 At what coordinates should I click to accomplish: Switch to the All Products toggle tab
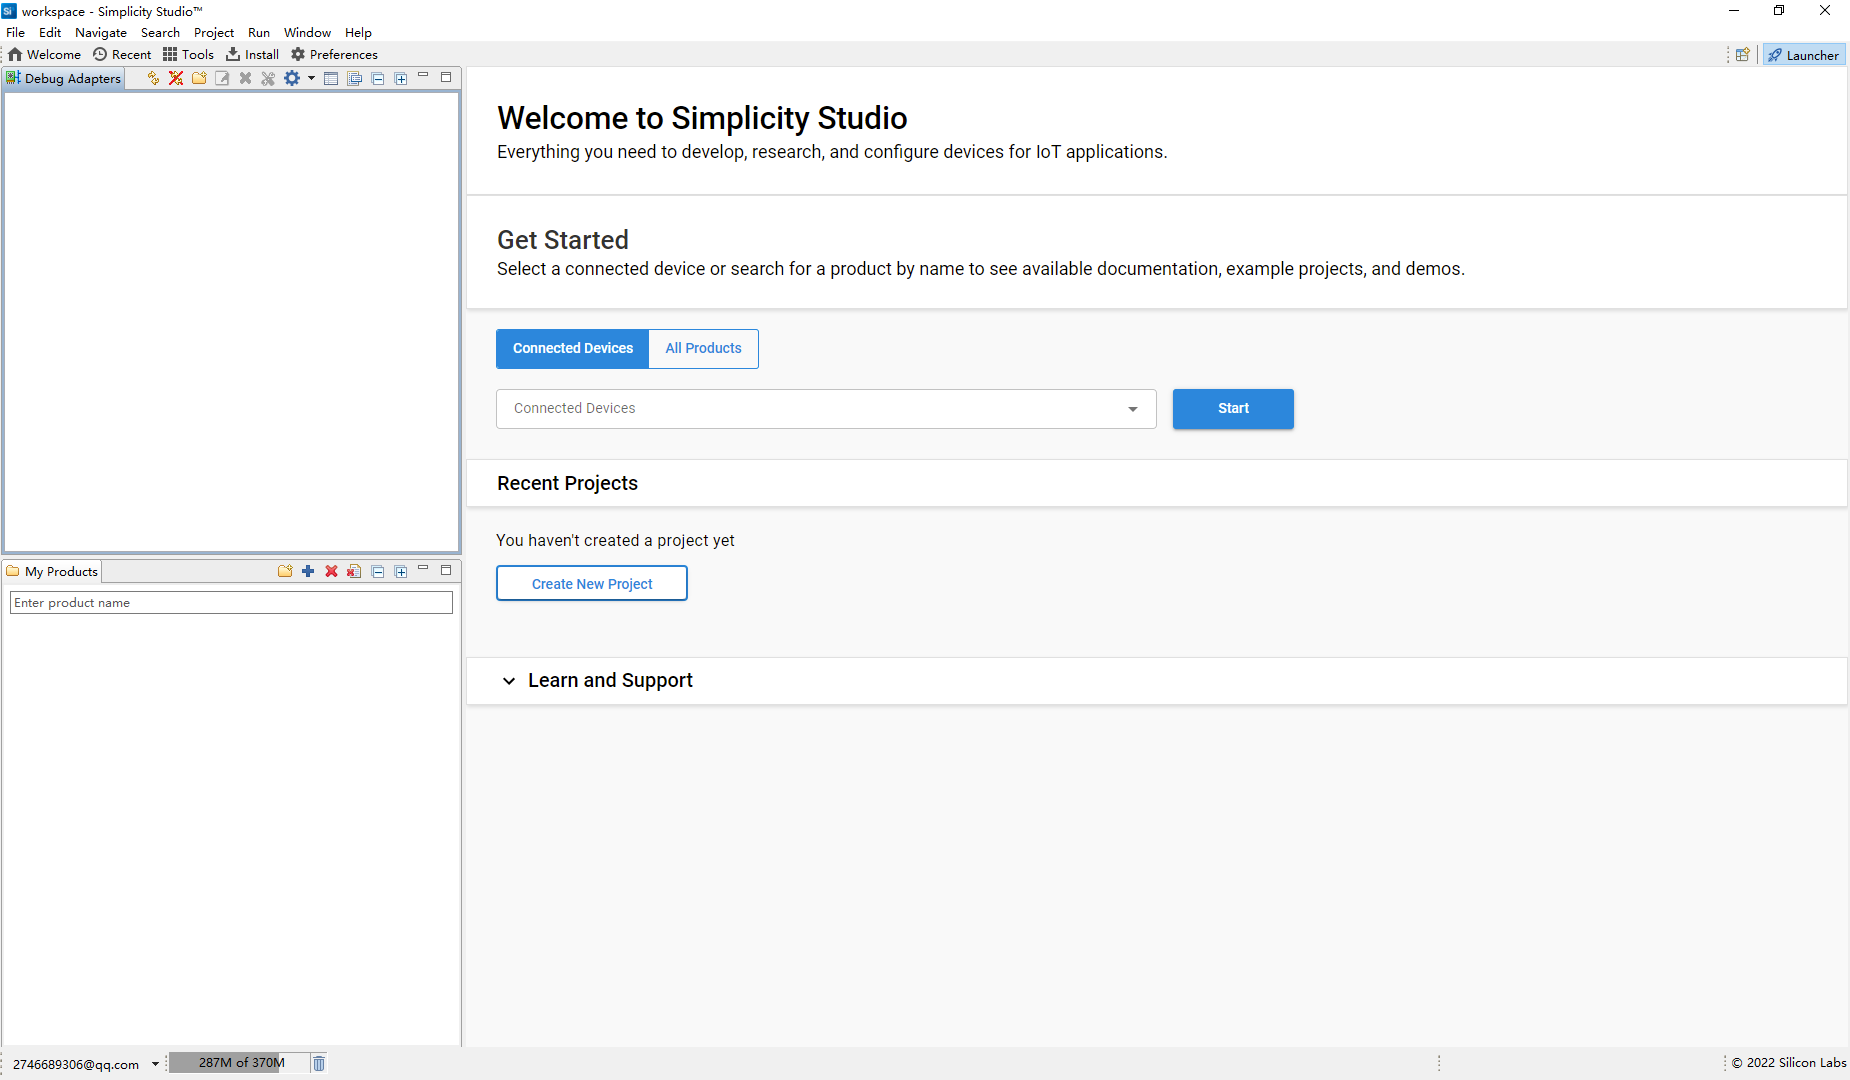click(x=704, y=349)
